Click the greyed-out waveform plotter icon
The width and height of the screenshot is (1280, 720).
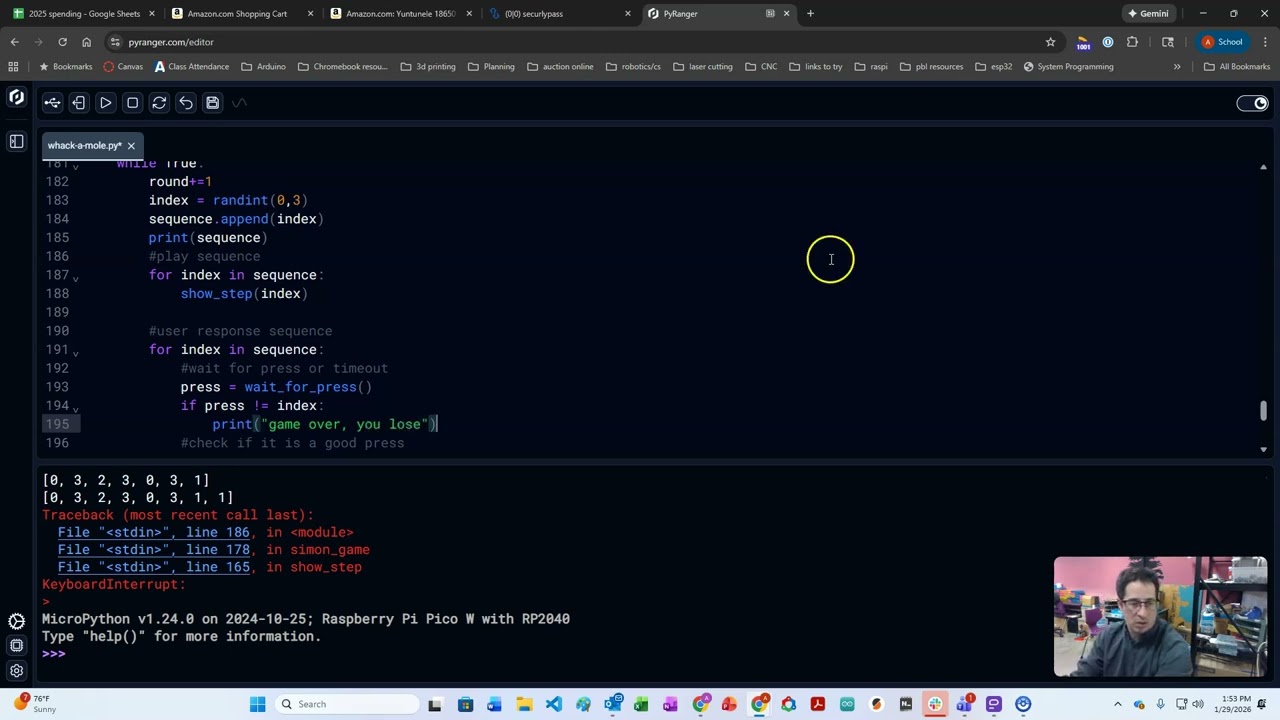coord(239,103)
